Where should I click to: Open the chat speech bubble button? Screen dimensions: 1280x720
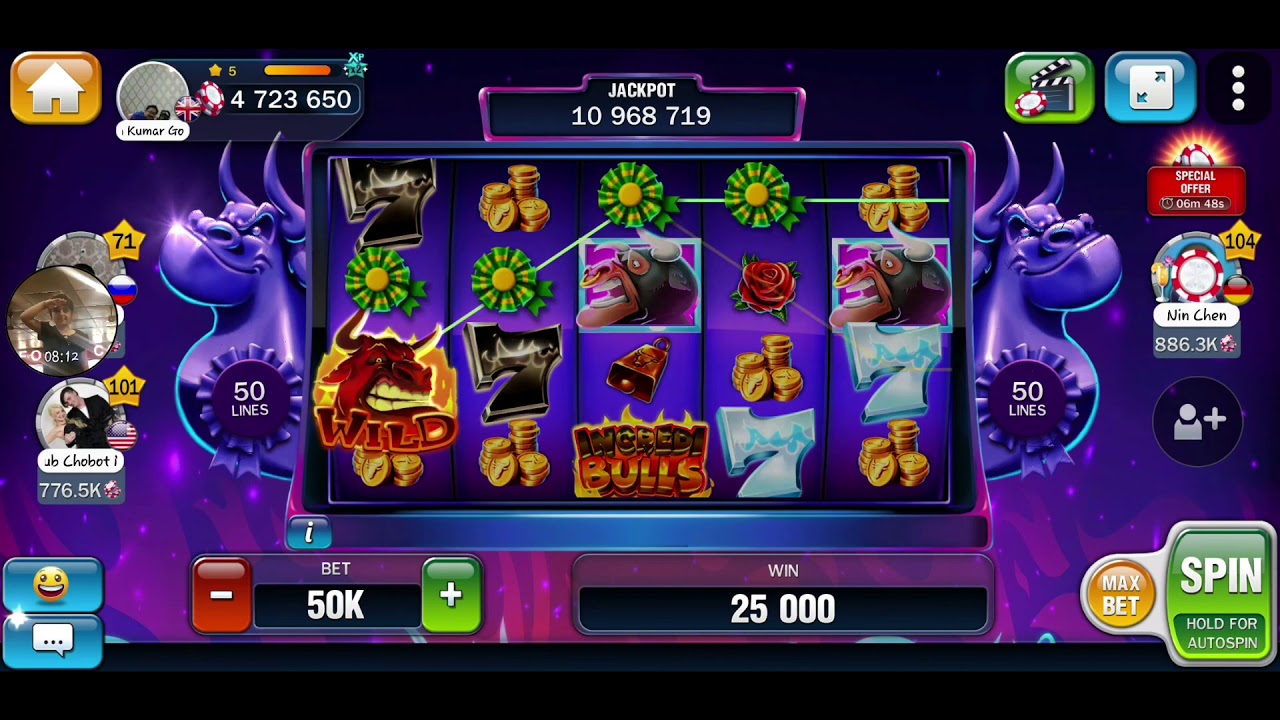click(x=52, y=639)
